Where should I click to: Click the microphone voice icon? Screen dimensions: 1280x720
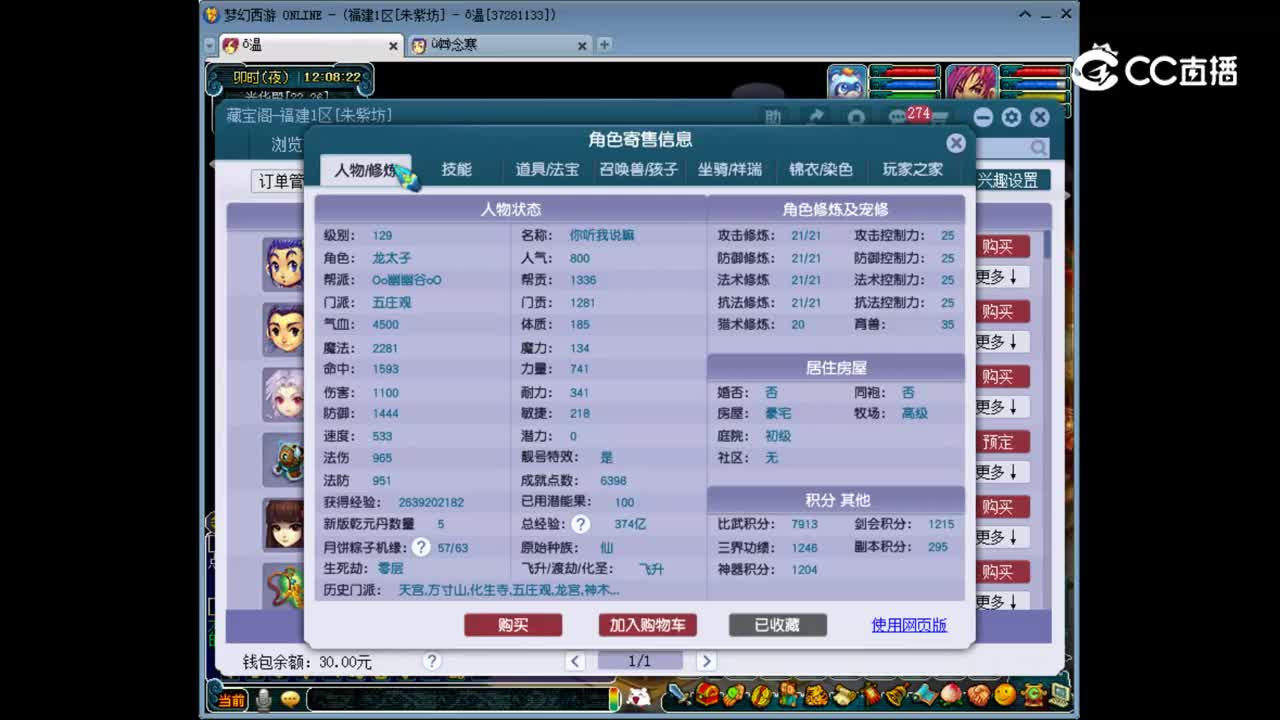click(x=264, y=699)
